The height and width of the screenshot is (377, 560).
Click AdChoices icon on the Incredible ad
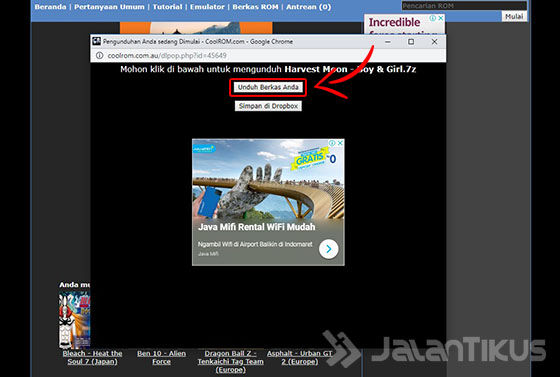[x=432, y=18]
